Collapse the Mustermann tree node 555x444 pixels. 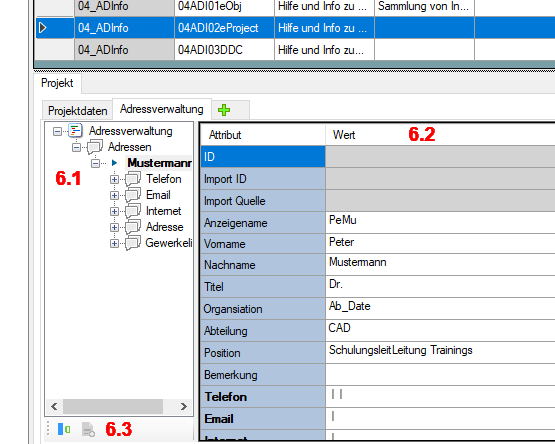(x=95, y=163)
